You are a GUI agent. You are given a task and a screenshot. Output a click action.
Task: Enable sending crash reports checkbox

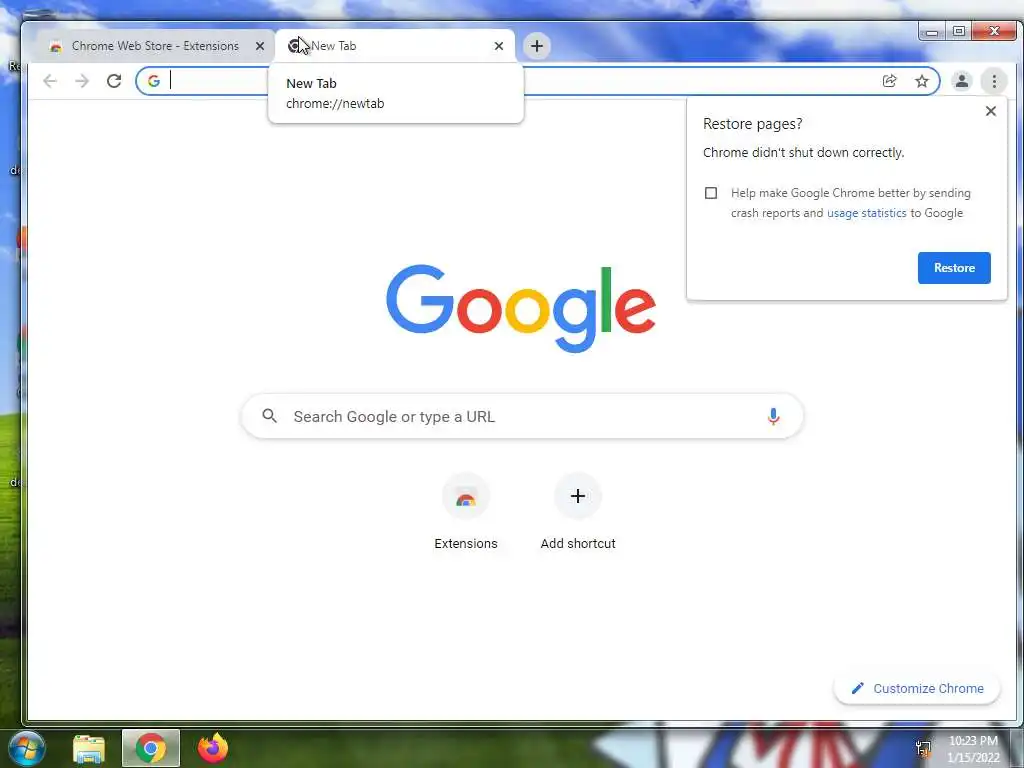[711, 193]
